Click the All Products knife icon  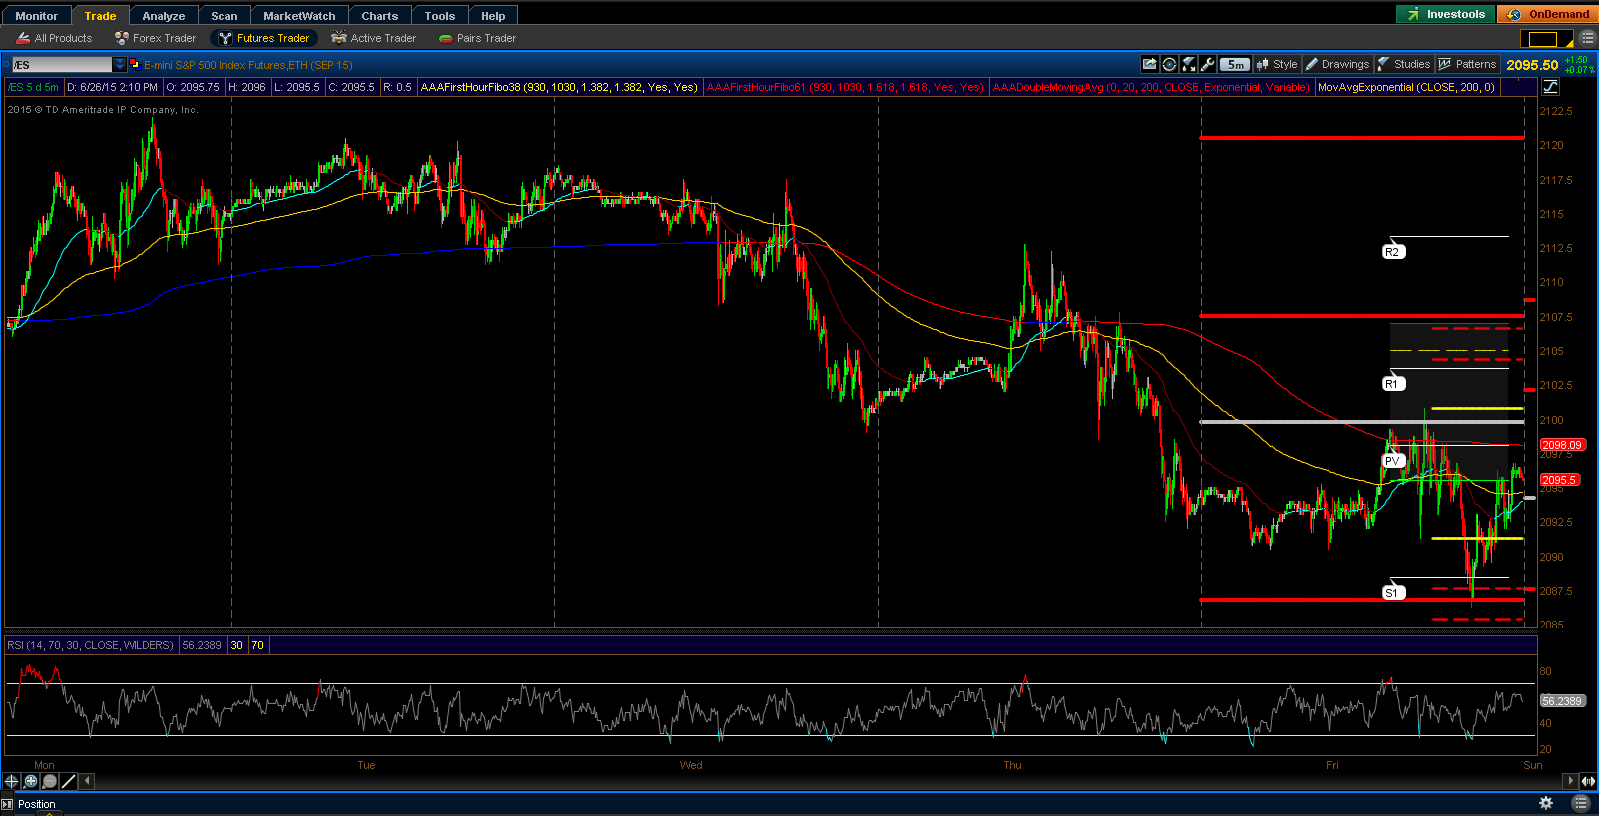point(23,38)
